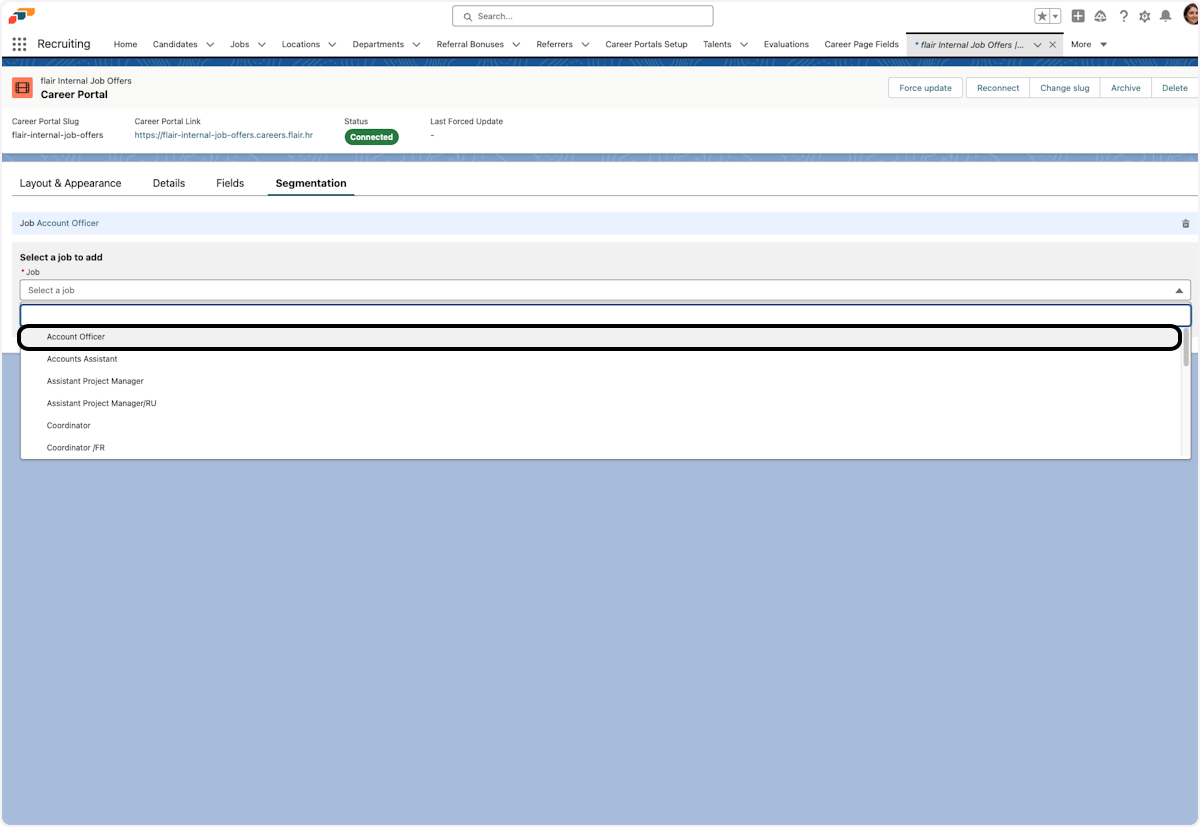The image size is (1200, 827).
Task: Open the notifications bell
Action: coord(1163,15)
